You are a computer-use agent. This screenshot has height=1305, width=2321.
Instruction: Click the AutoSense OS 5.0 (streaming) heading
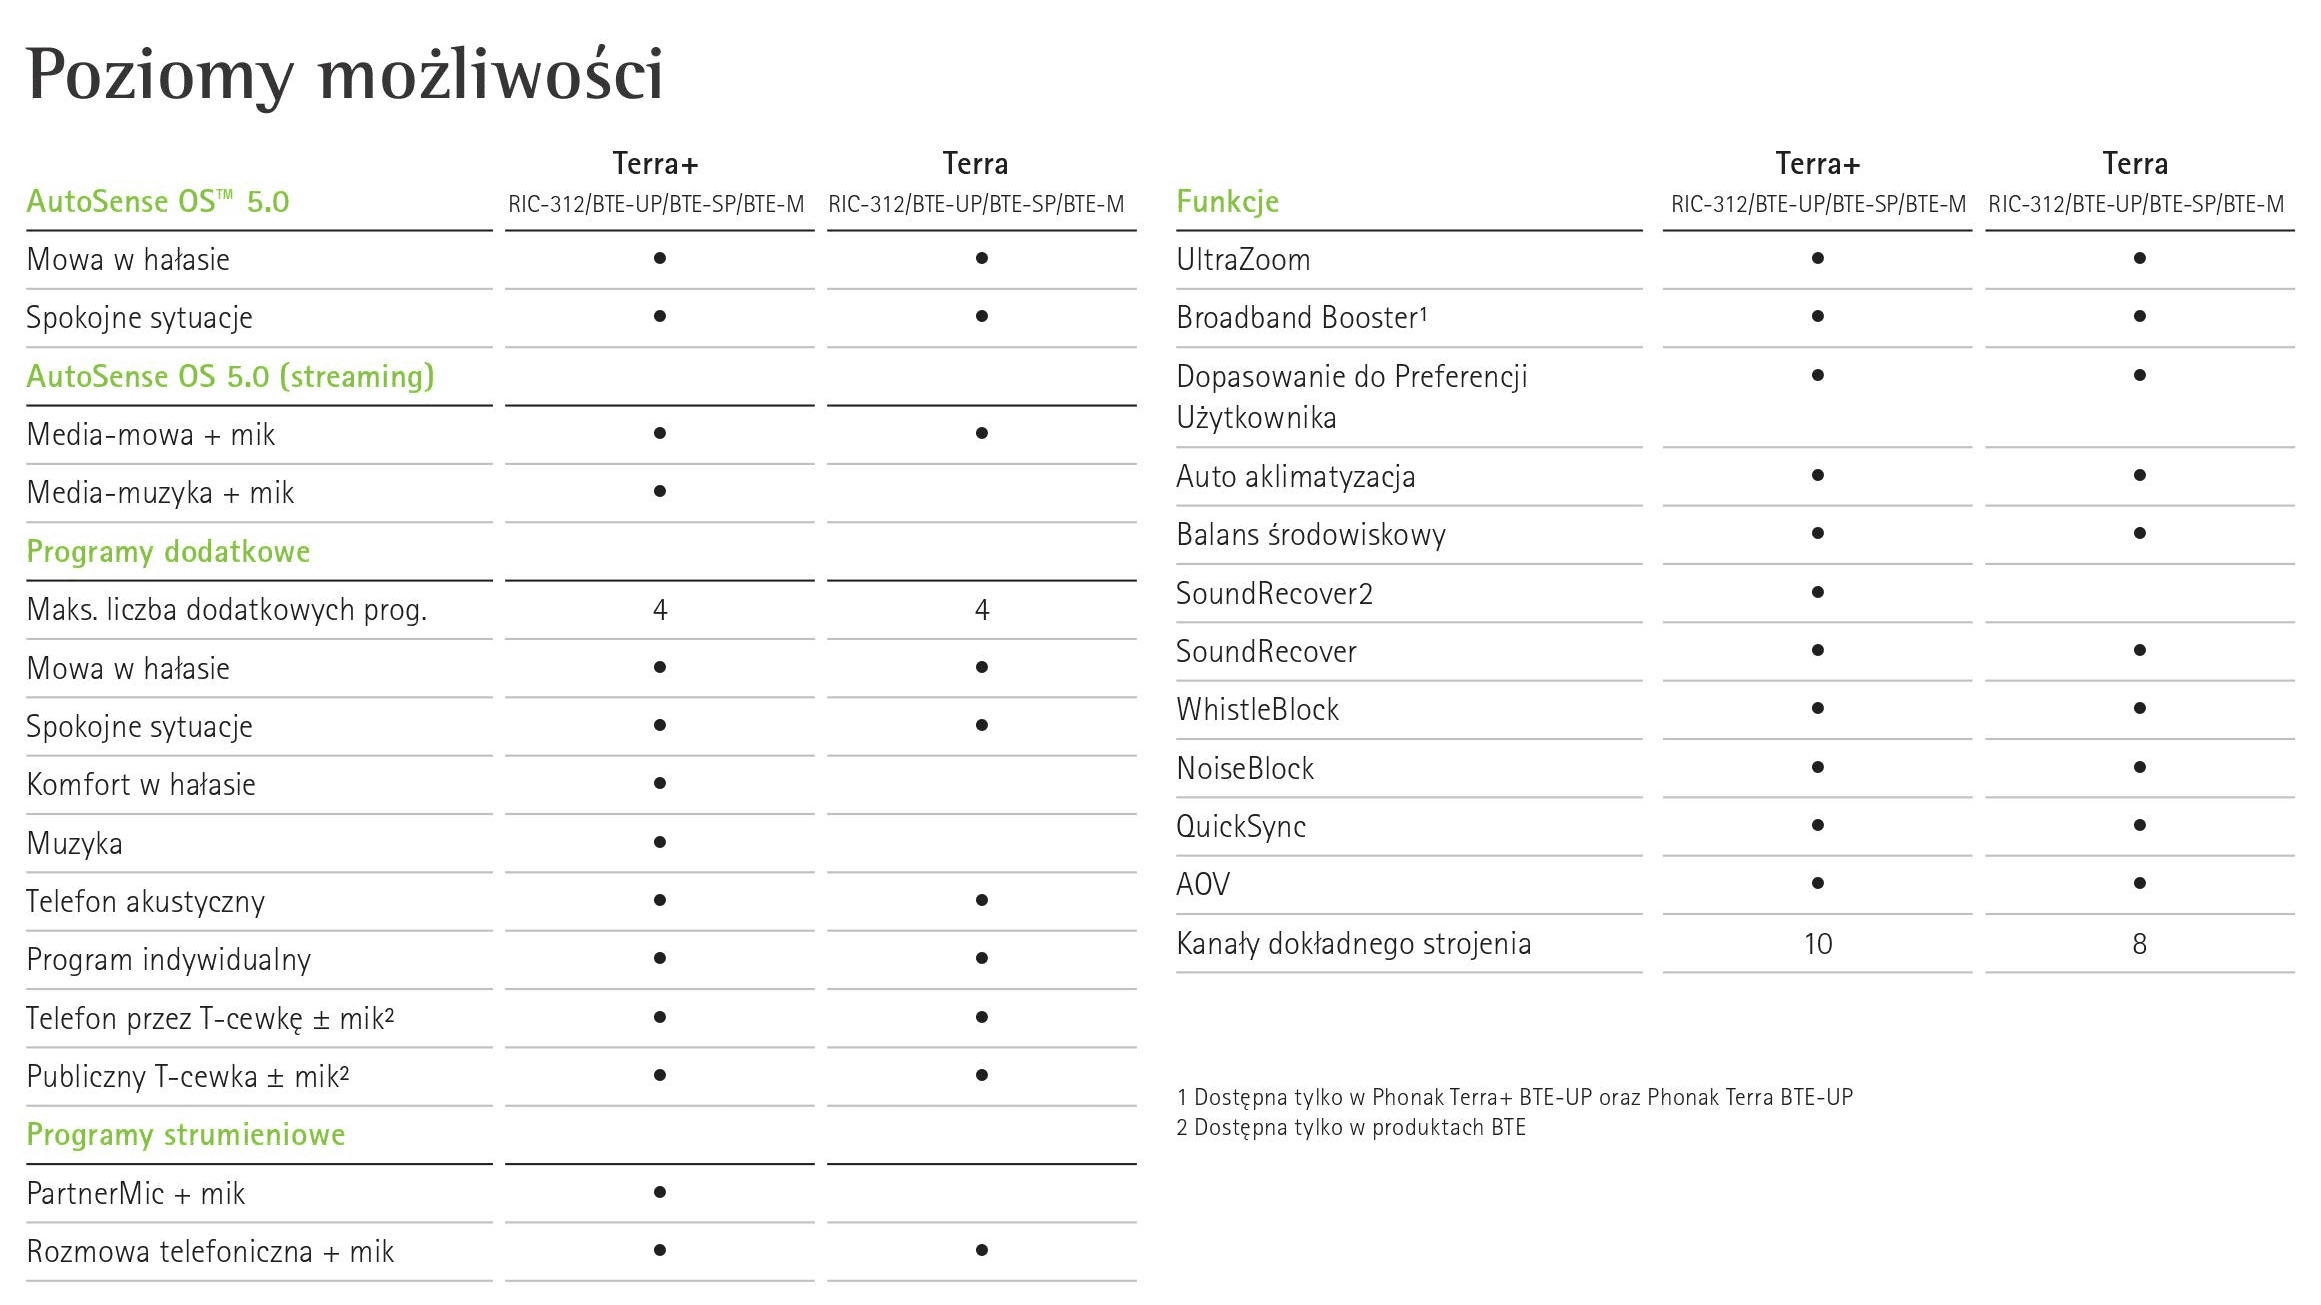(x=231, y=376)
